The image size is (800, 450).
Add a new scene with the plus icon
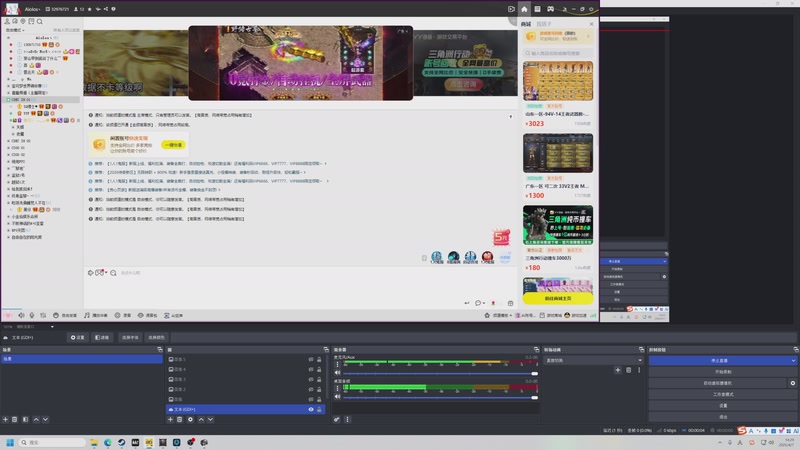pyautogui.click(x=6, y=419)
